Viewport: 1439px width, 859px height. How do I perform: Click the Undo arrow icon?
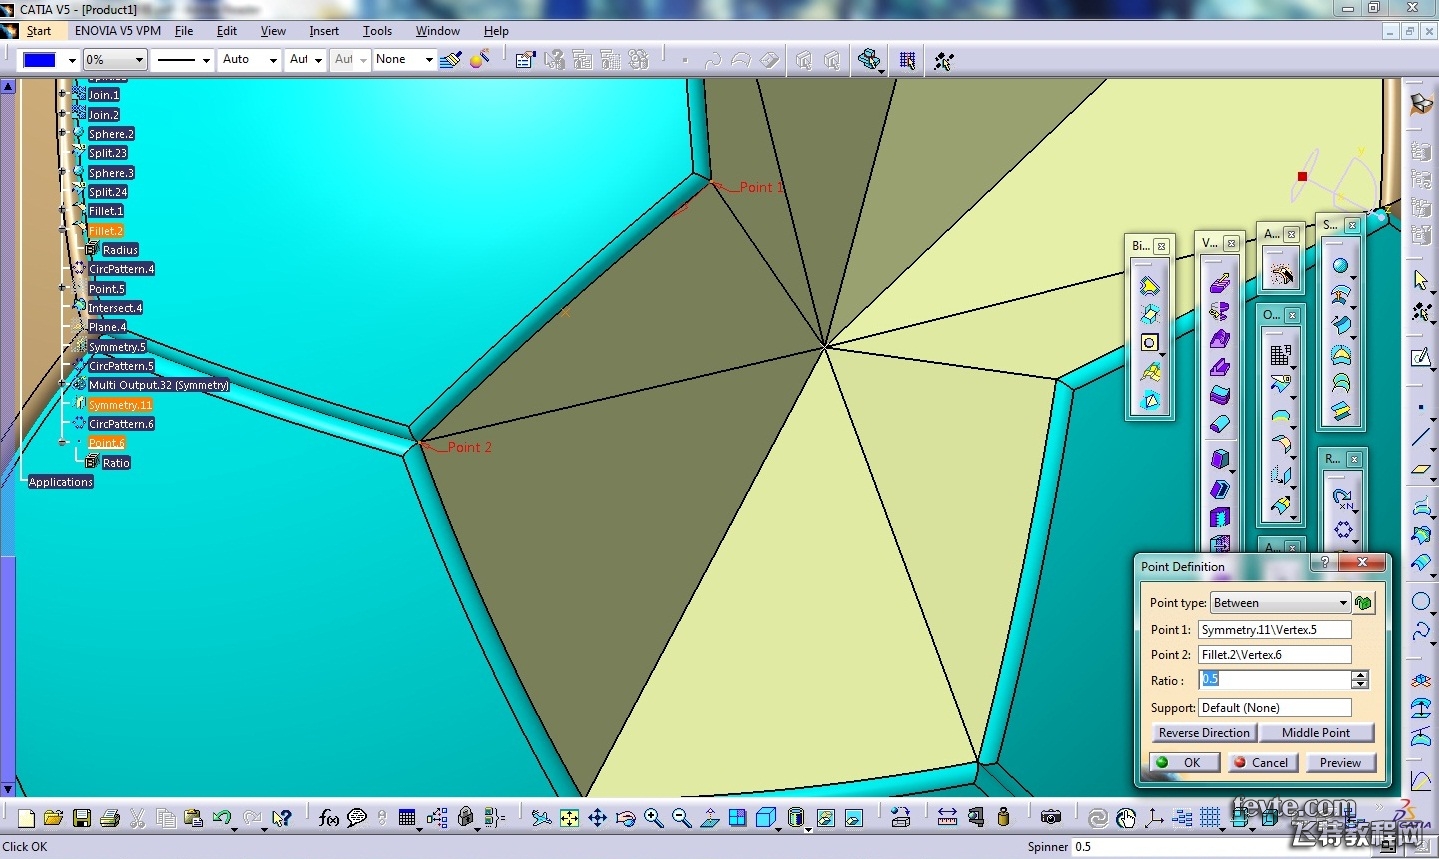[x=221, y=818]
